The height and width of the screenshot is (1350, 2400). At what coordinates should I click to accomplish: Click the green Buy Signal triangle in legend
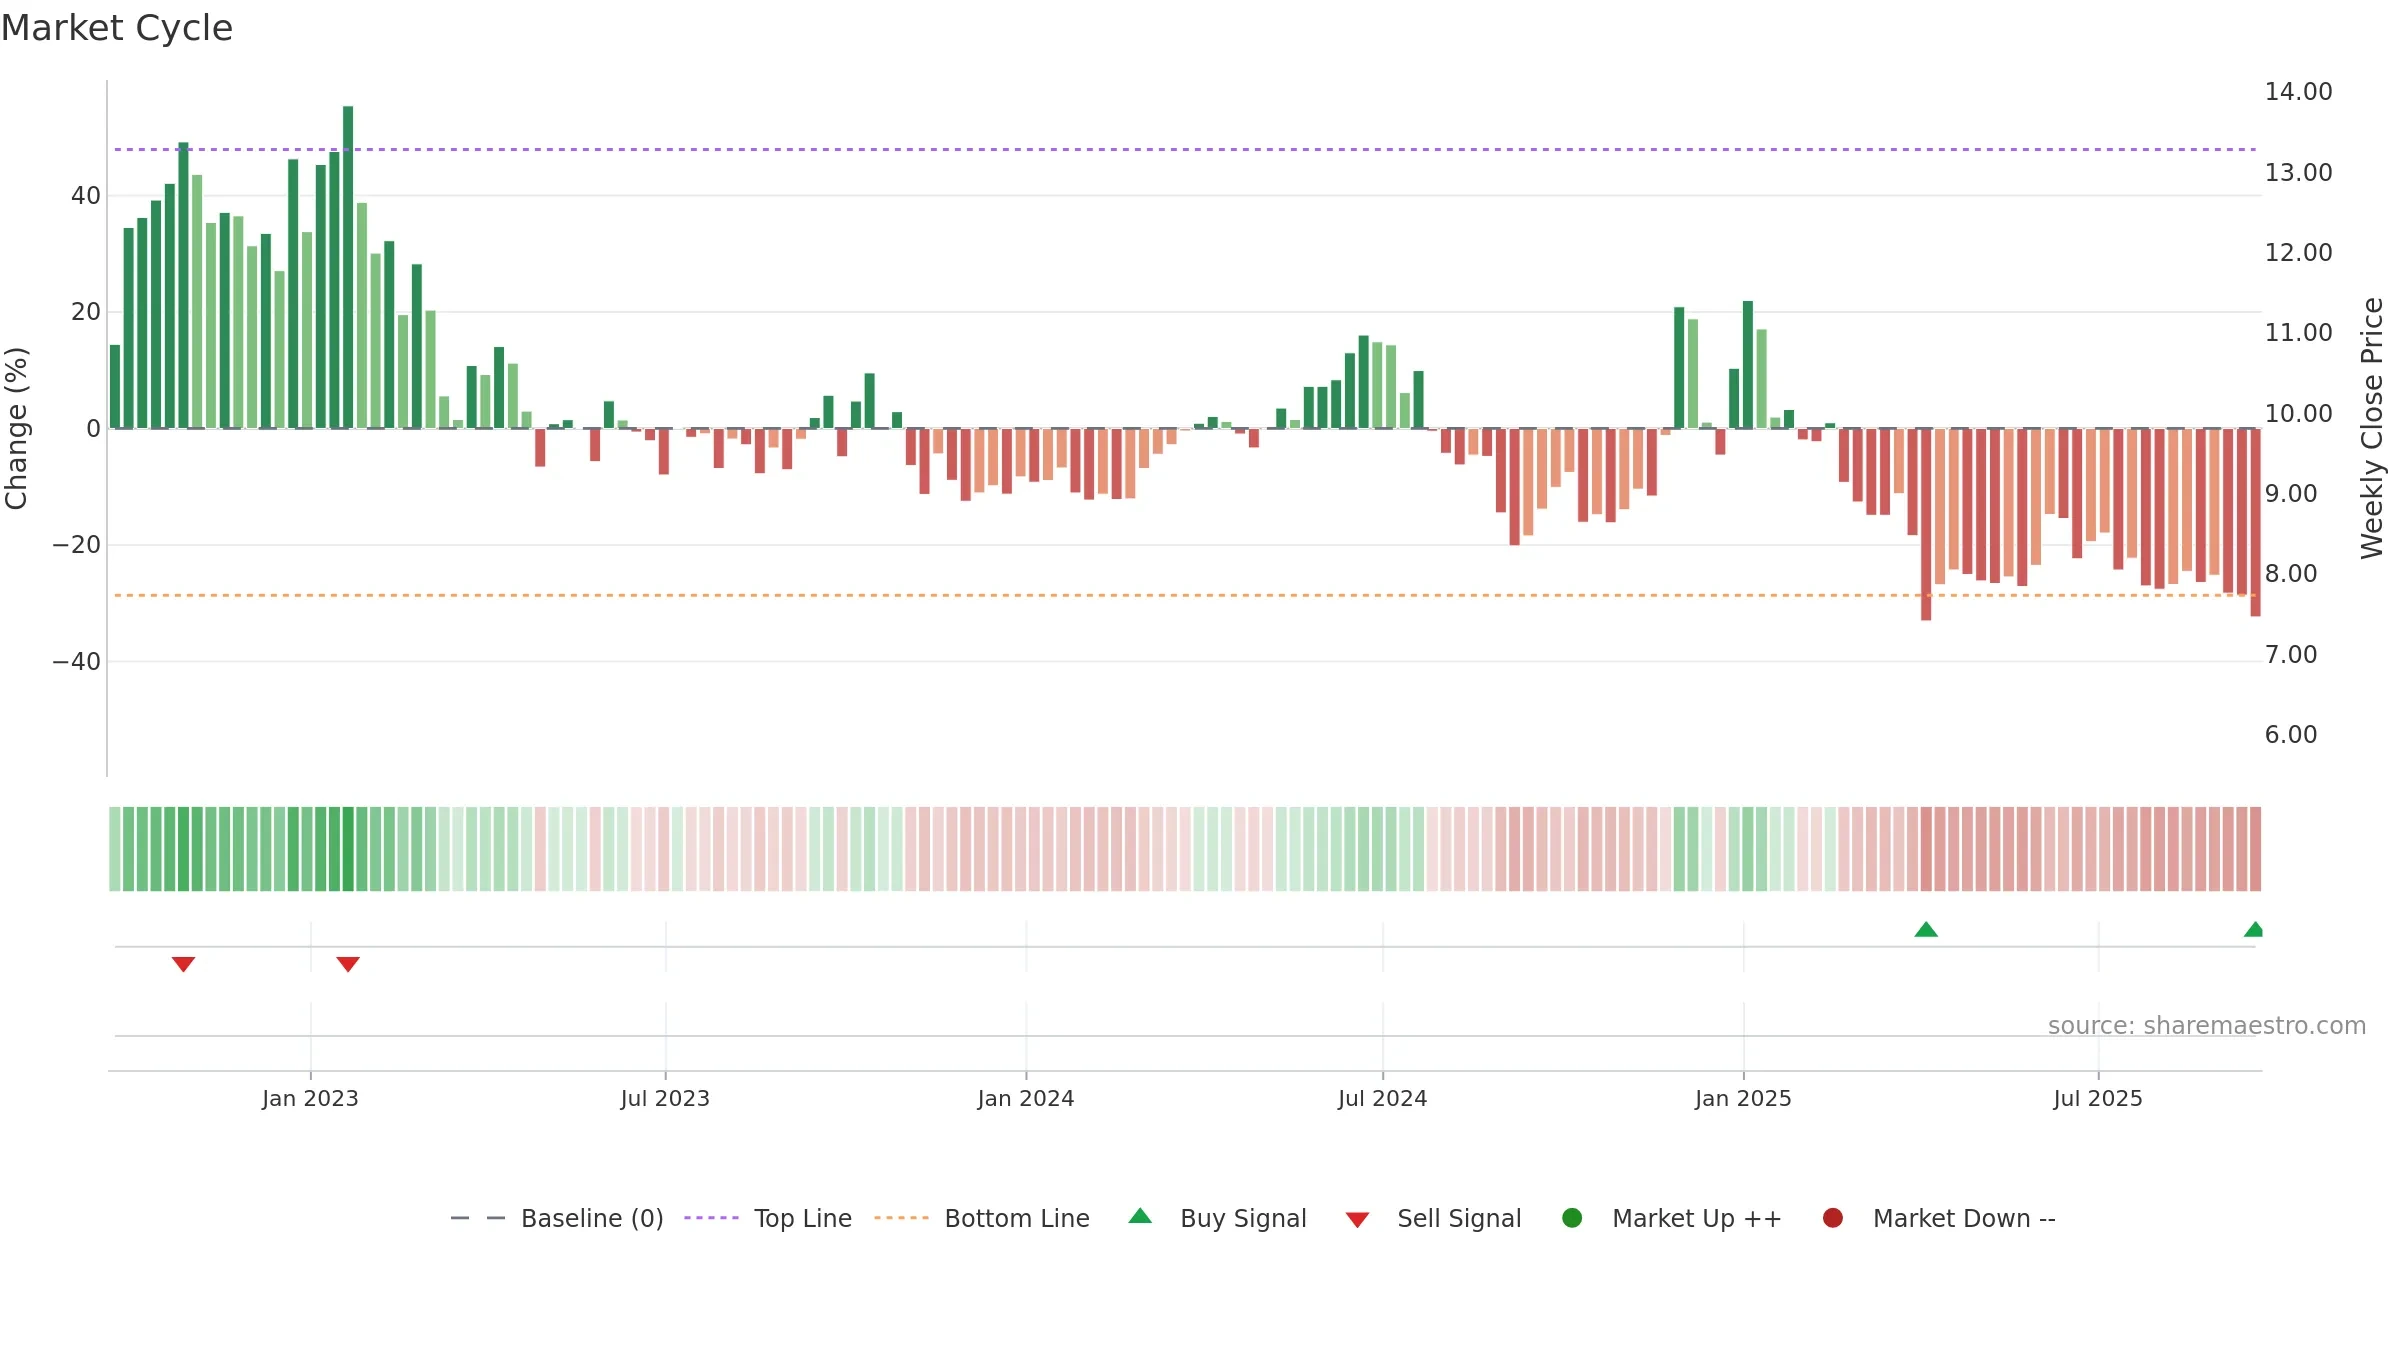[x=1140, y=1216]
